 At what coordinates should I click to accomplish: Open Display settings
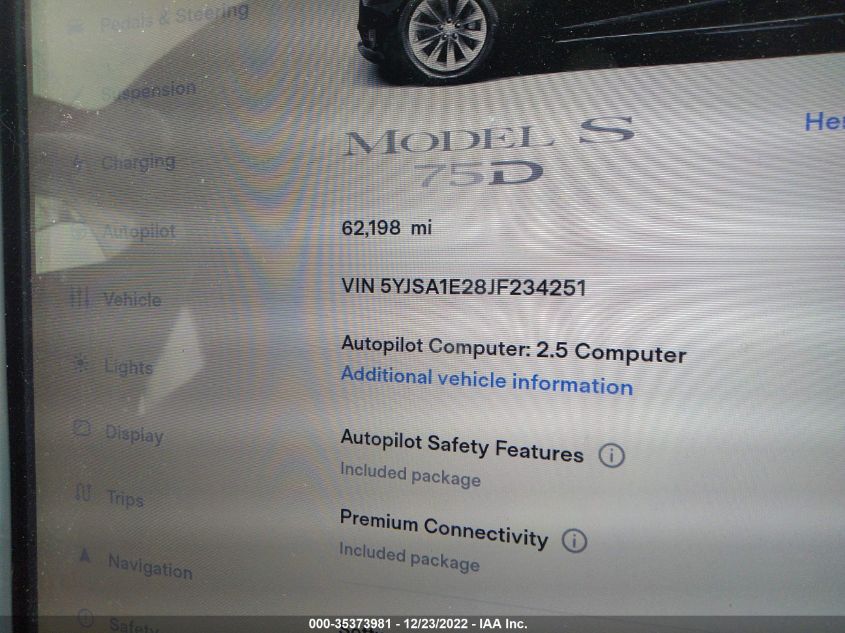[x=134, y=434]
